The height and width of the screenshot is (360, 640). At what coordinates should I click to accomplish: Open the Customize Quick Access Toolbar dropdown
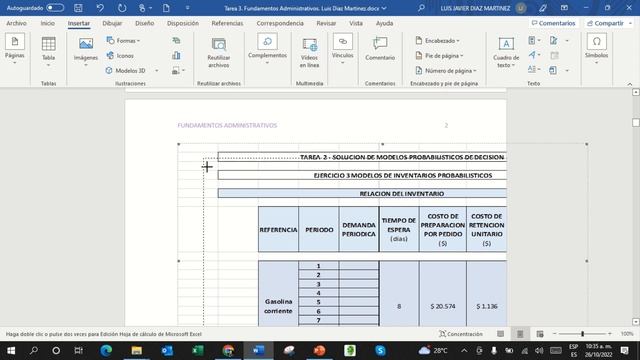pos(187,8)
